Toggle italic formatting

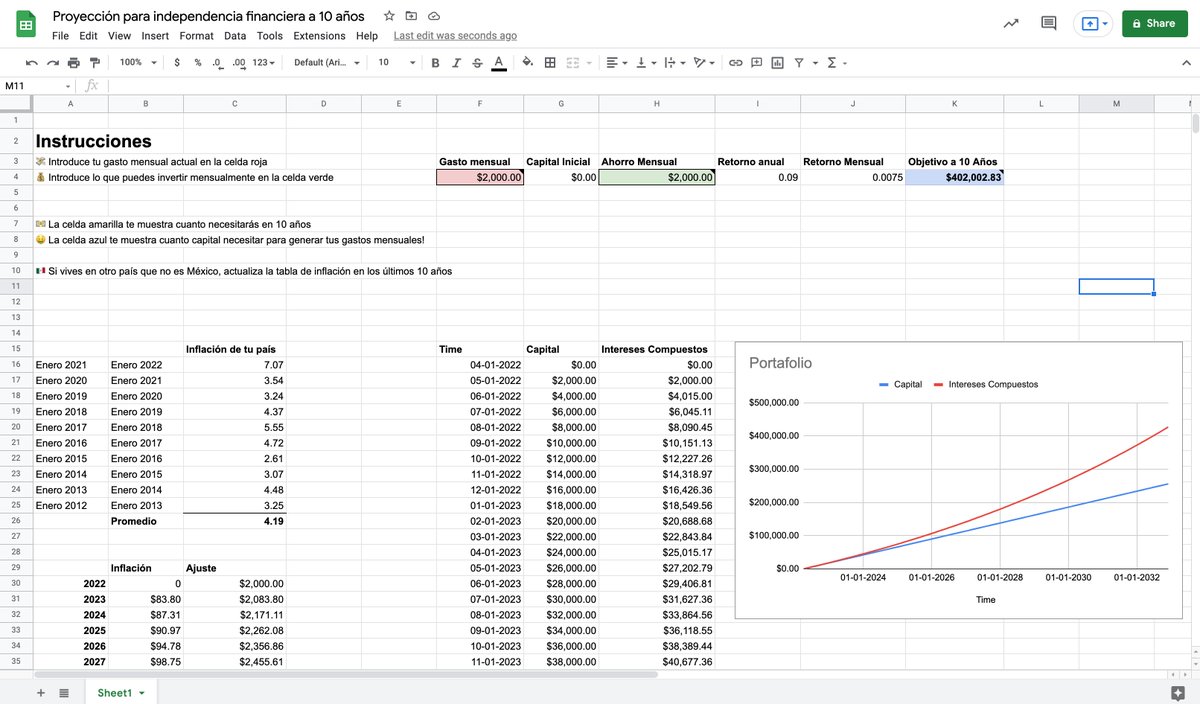456,63
